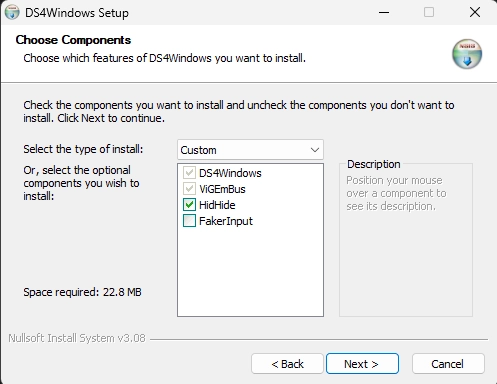Screen dimensions: 497x384
Task: Cancel the DS4Windows setup
Action: (448, 364)
